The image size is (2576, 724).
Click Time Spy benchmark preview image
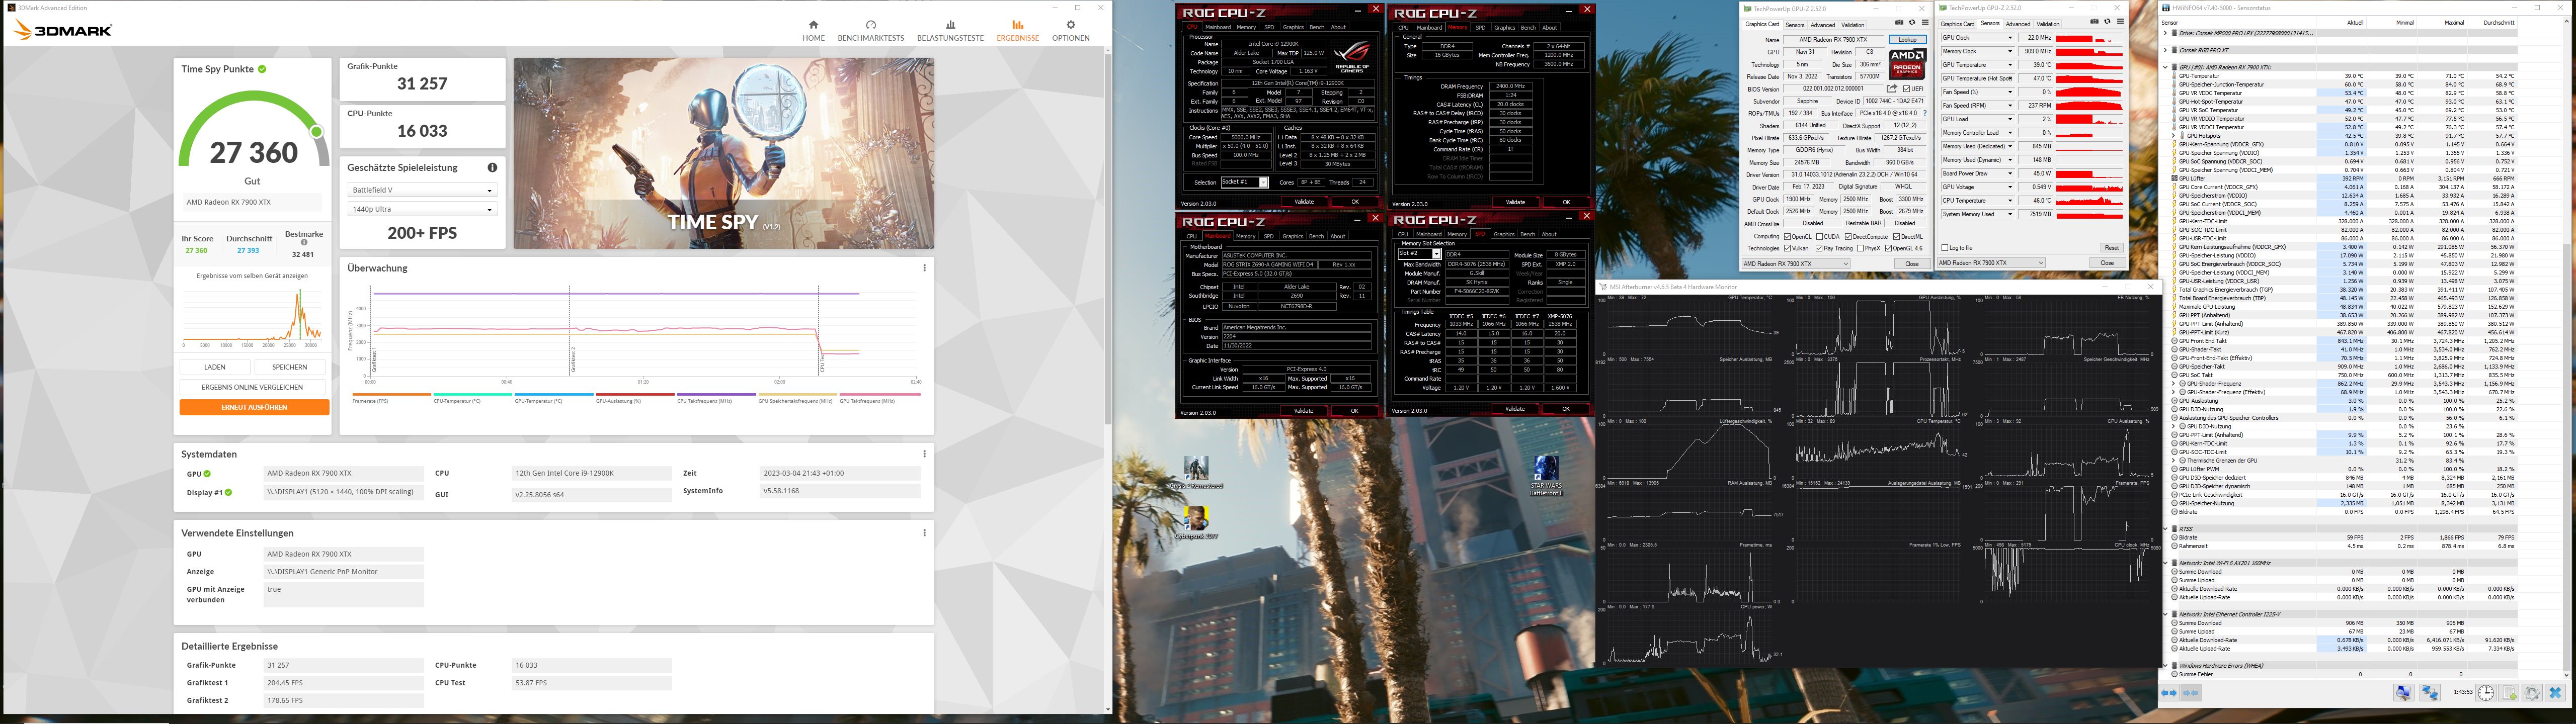tap(724, 153)
